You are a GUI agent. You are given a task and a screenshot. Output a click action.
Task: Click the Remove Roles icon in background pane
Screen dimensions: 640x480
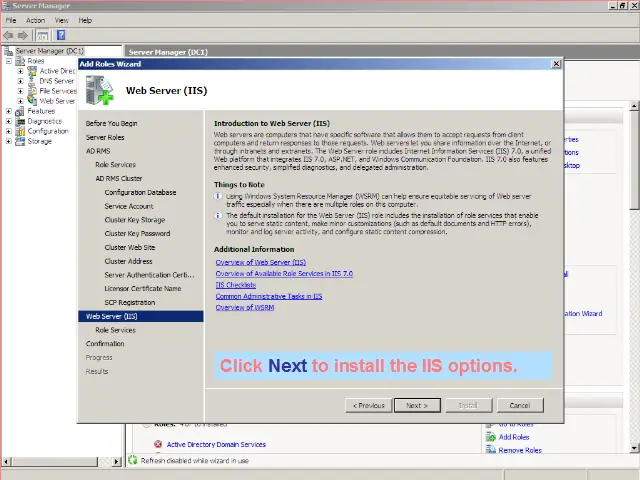(x=491, y=449)
